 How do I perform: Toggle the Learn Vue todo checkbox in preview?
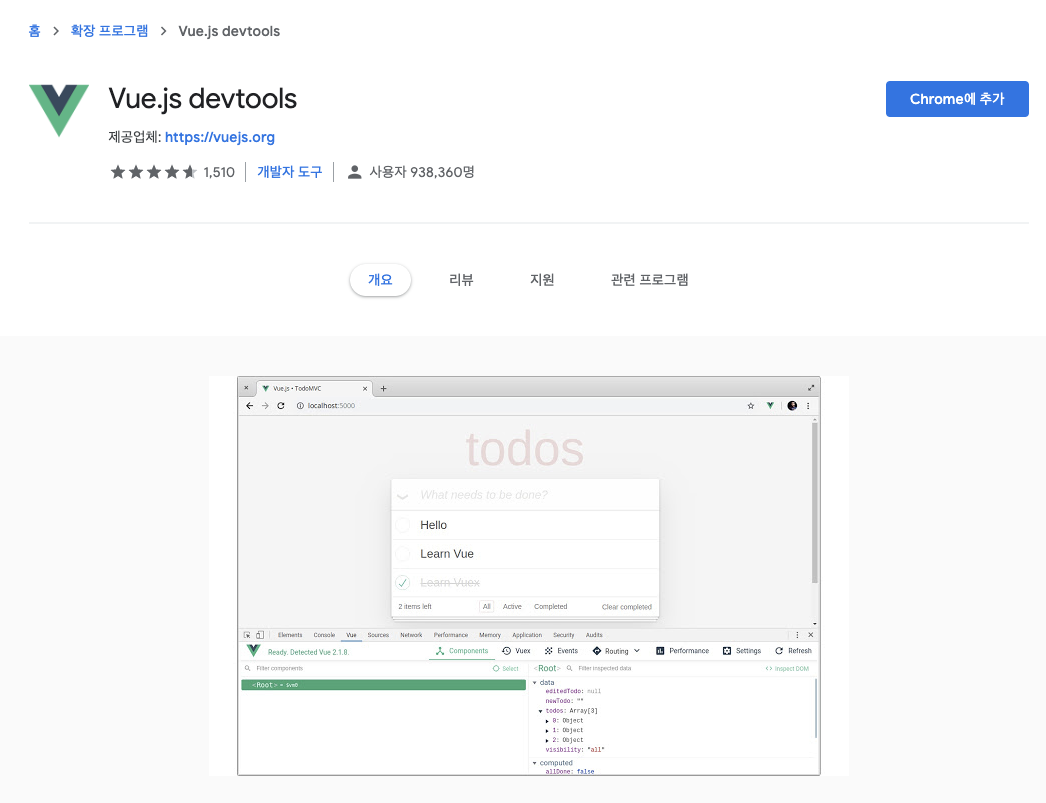[403, 554]
